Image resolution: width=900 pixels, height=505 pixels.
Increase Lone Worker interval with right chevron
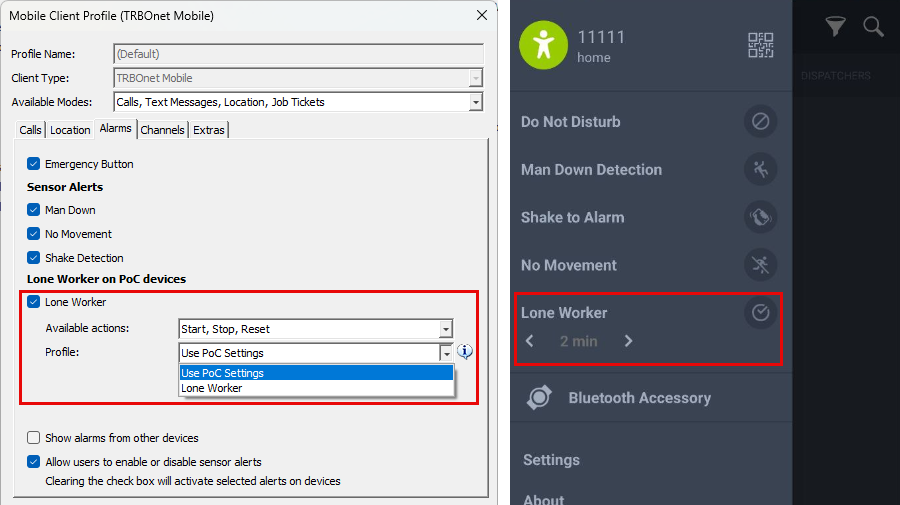(629, 341)
